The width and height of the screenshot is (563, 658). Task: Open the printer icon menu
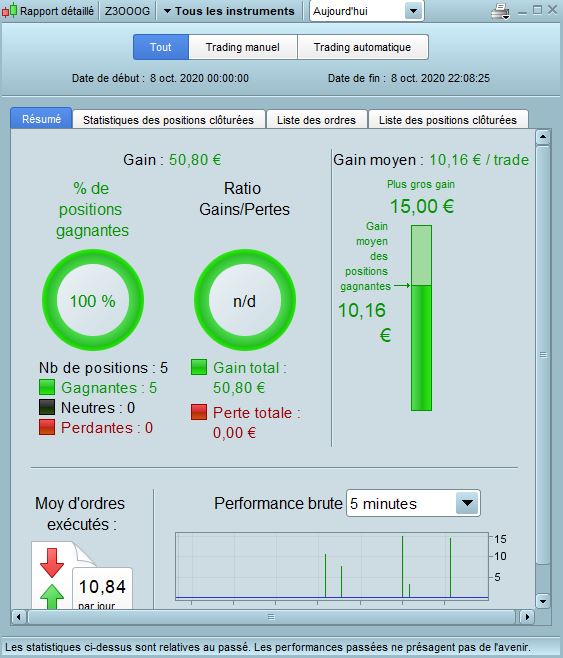pyautogui.click(x=500, y=11)
